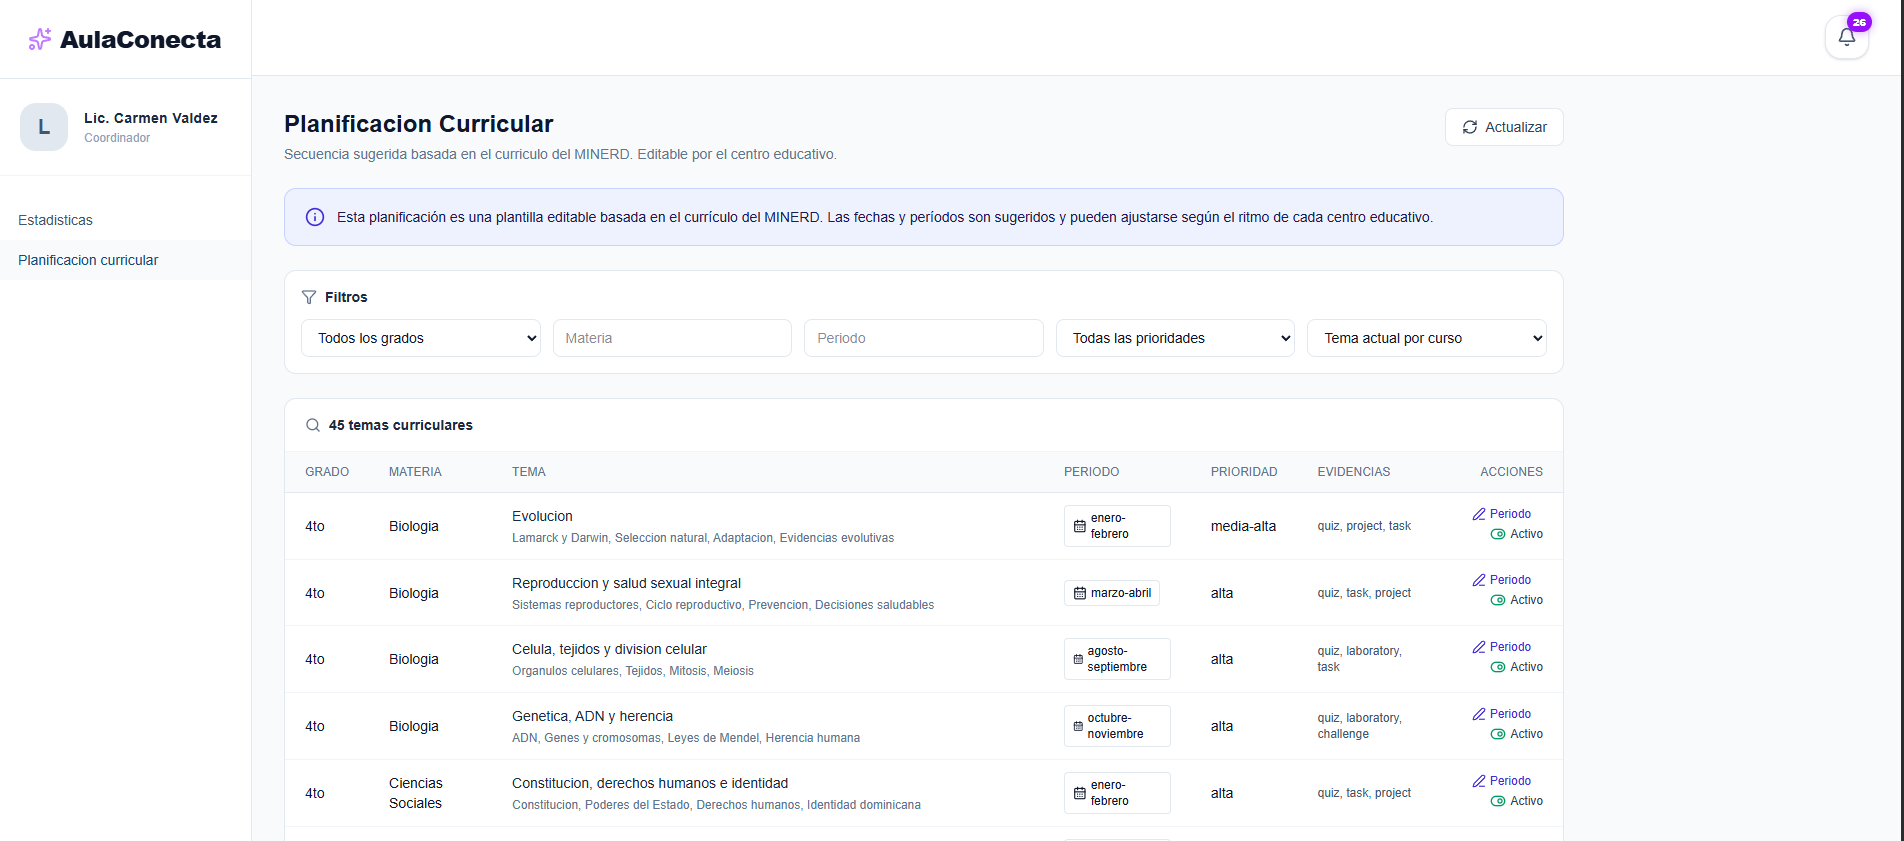The height and width of the screenshot is (841, 1904).
Task: Click the user avatar with letter L
Action: tap(44, 127)
